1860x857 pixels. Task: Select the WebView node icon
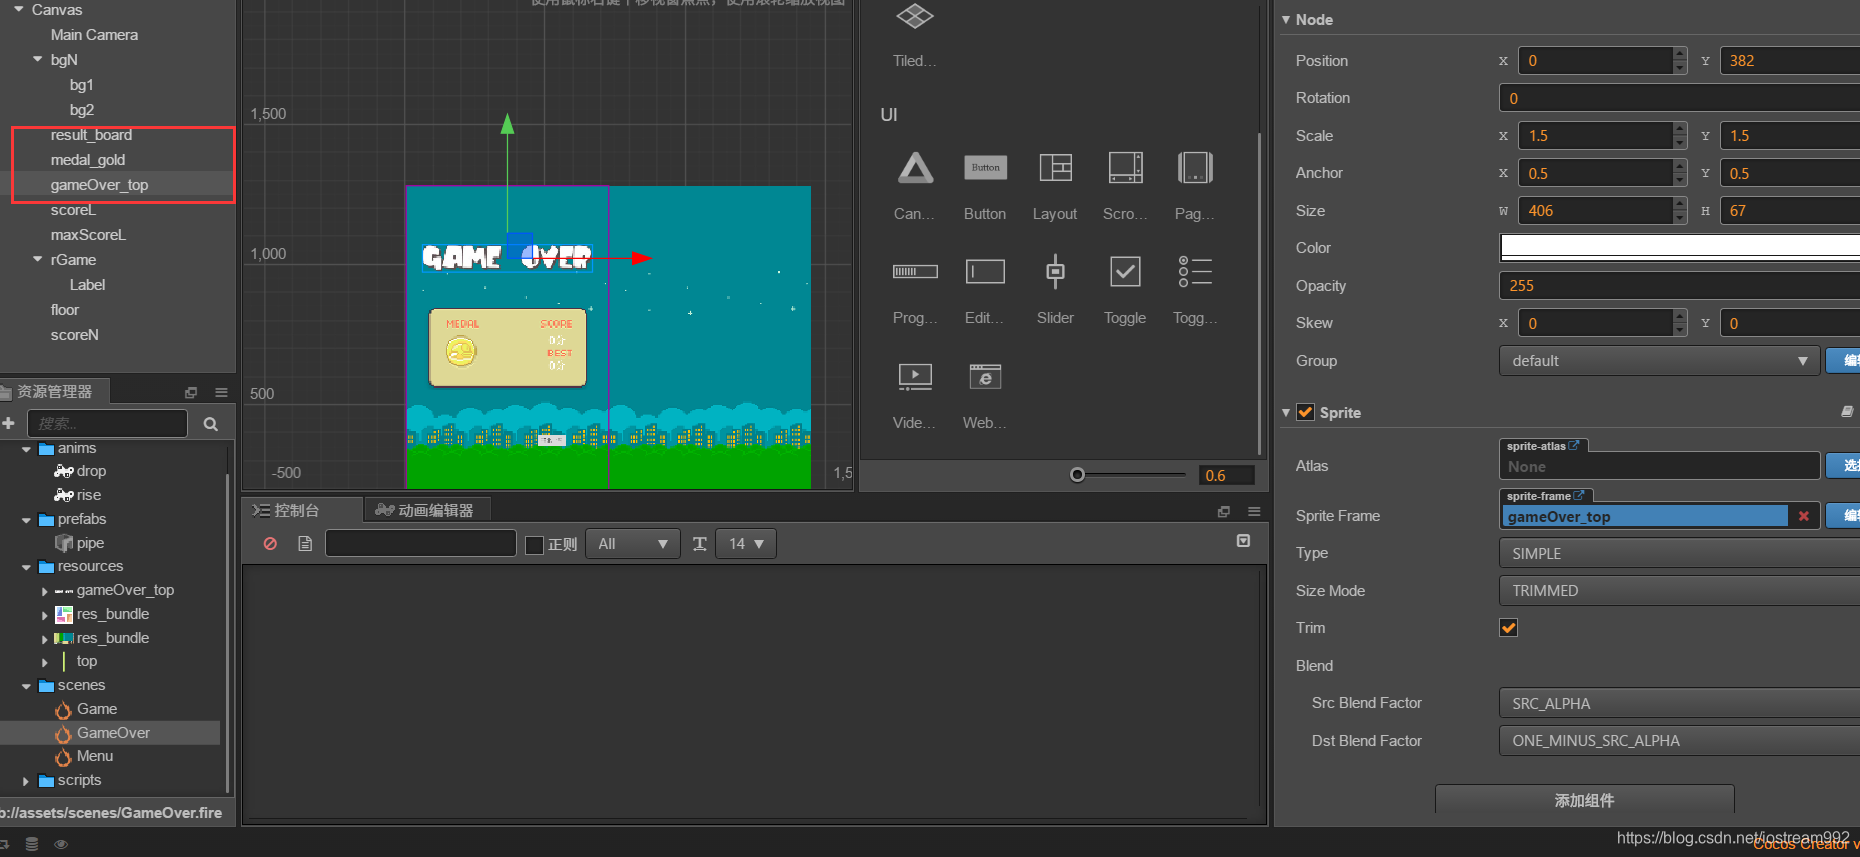pyautogui.click(x=985, y=376)
